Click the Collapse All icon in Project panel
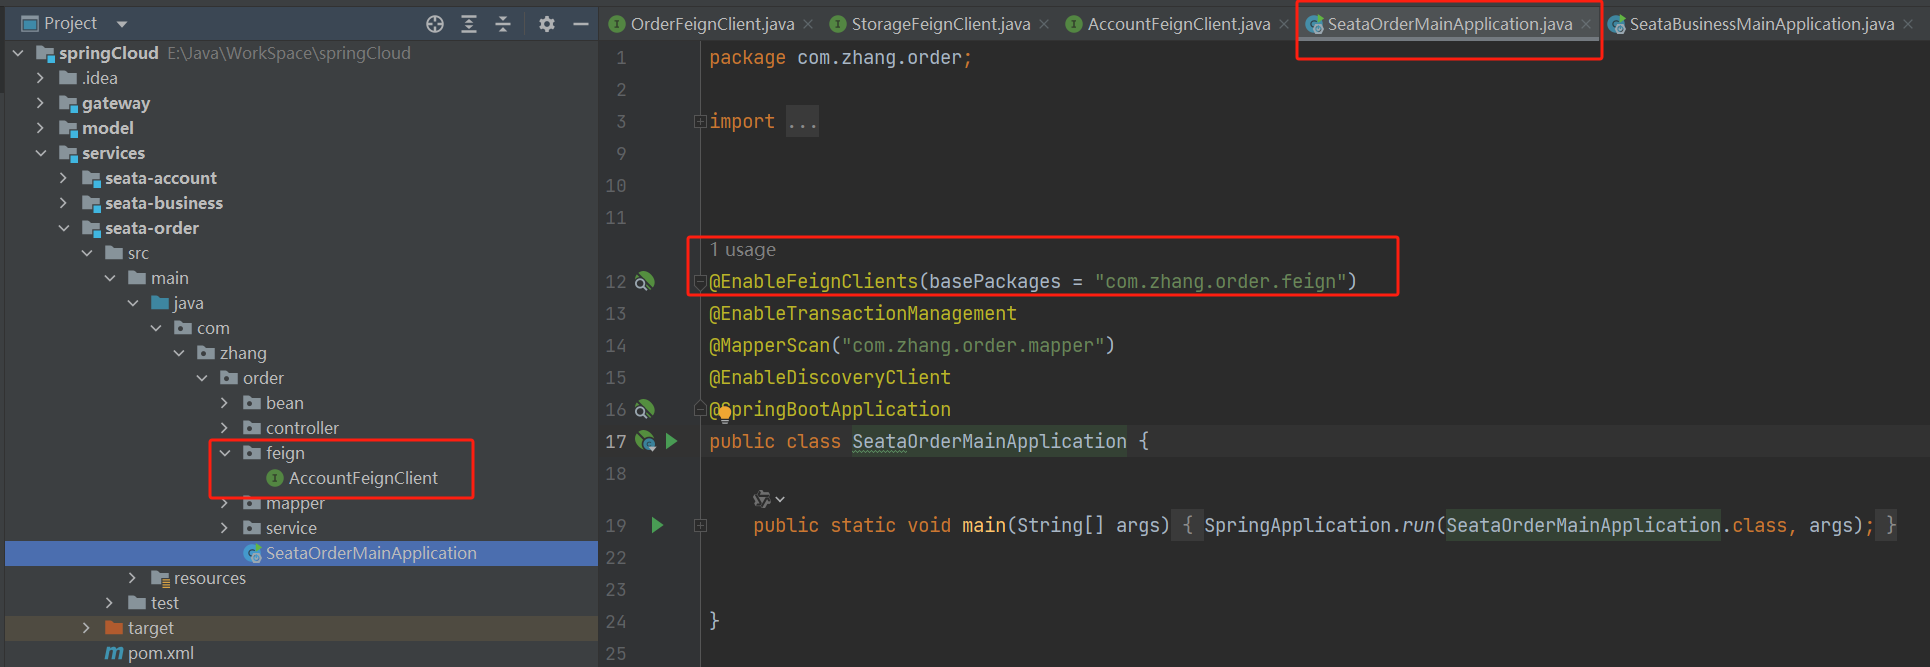 point(503,24)
